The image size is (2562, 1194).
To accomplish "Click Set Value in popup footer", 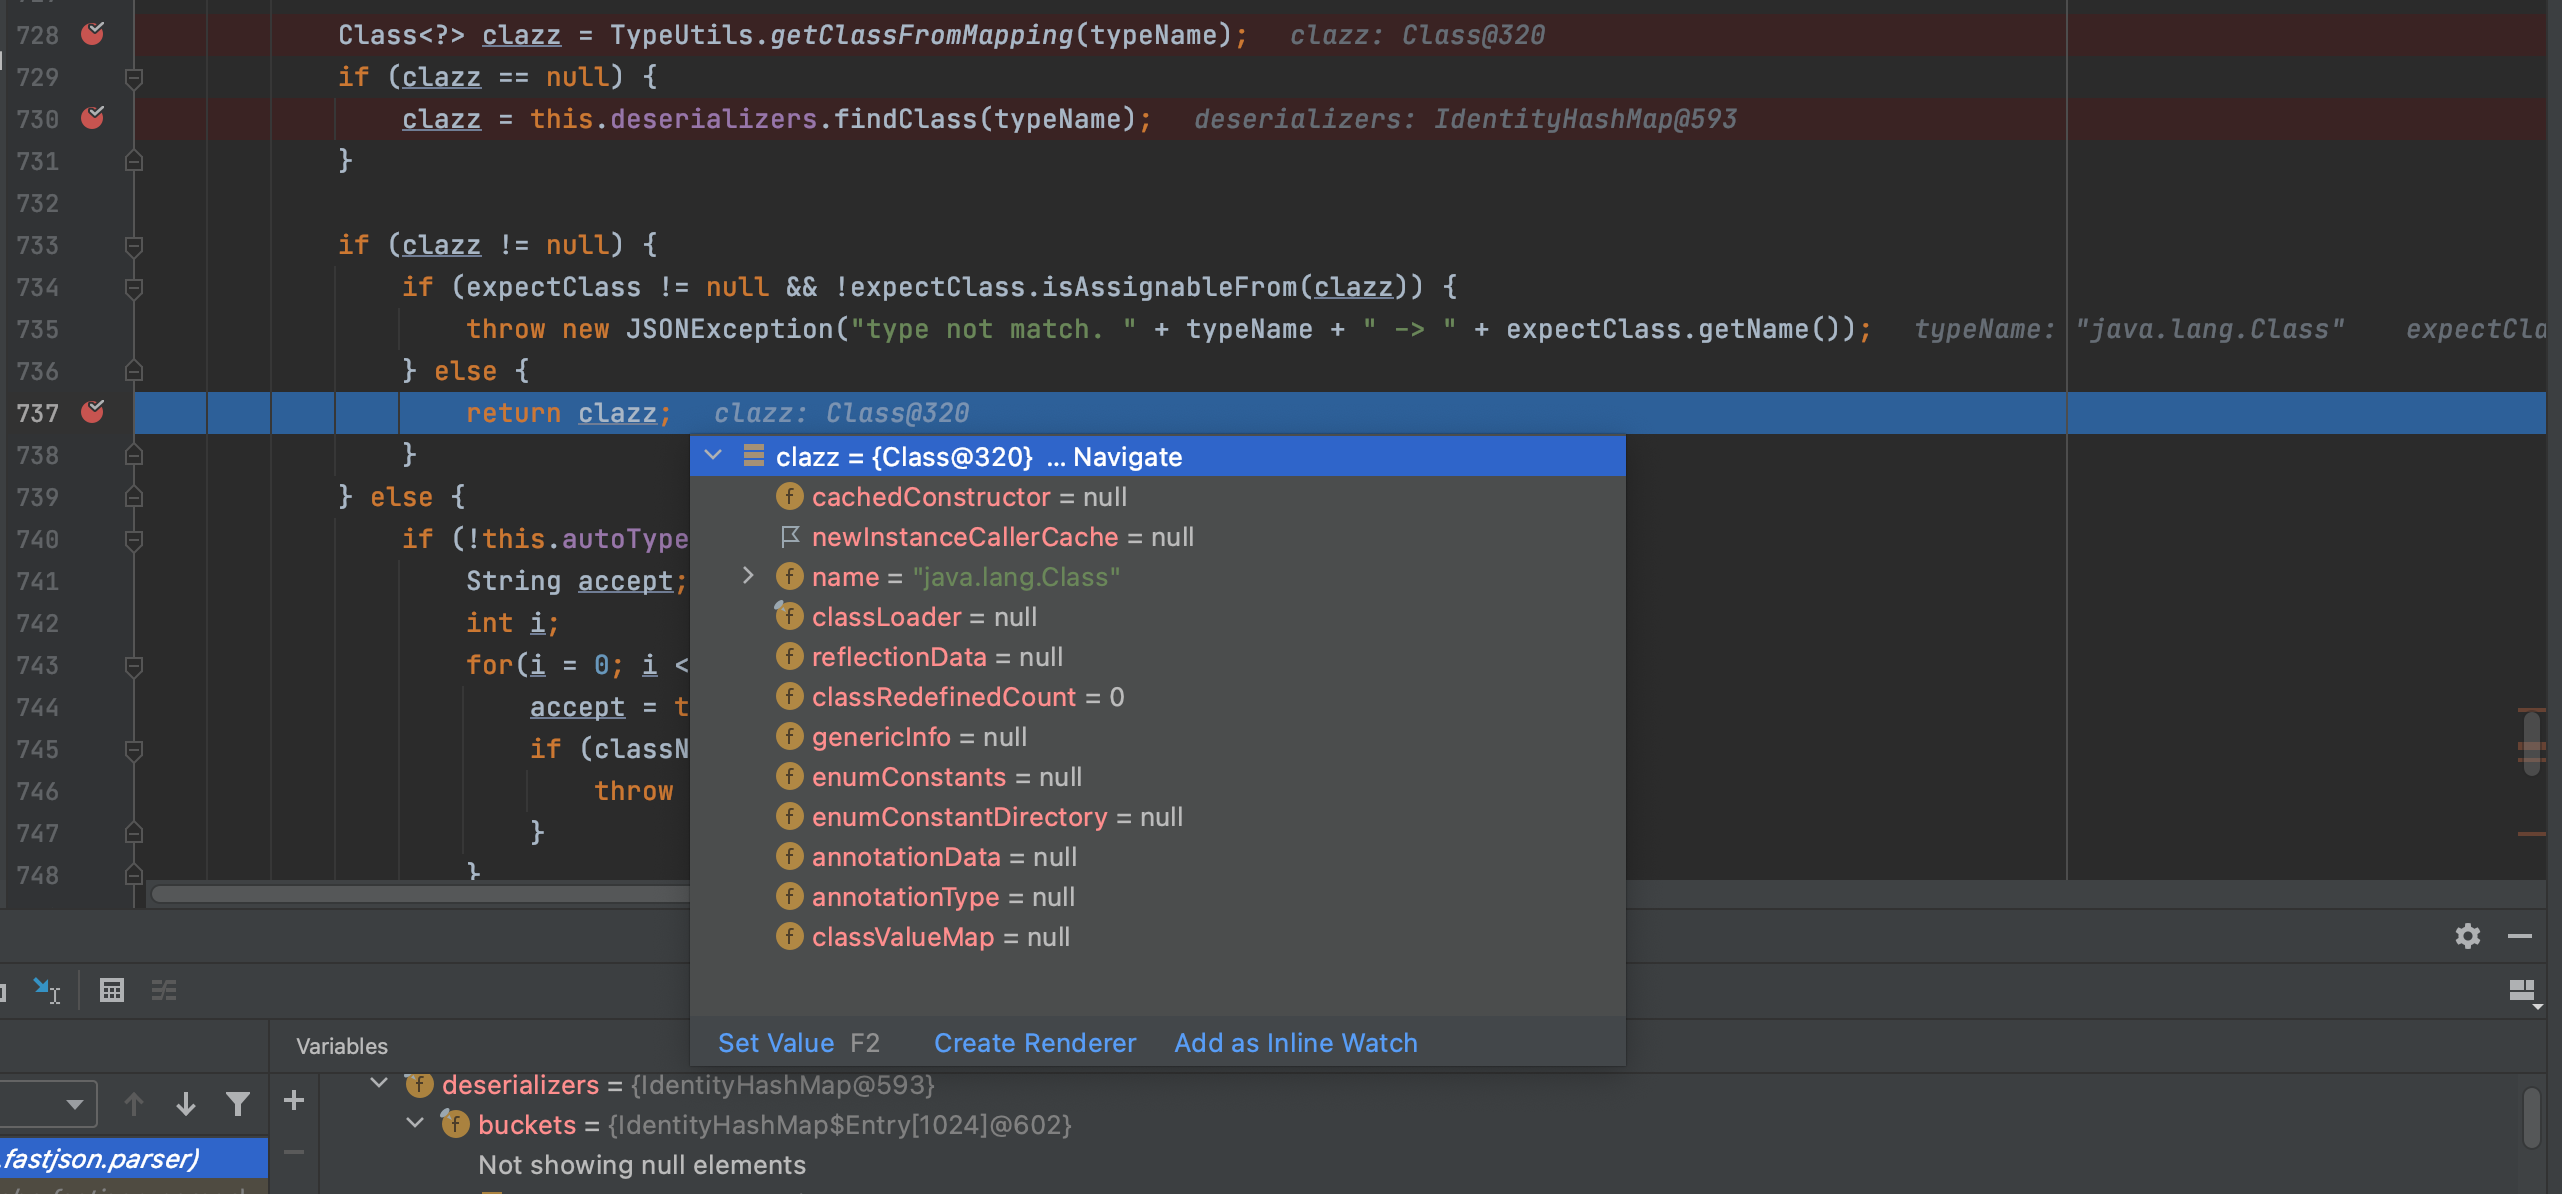I will 776,1043.
